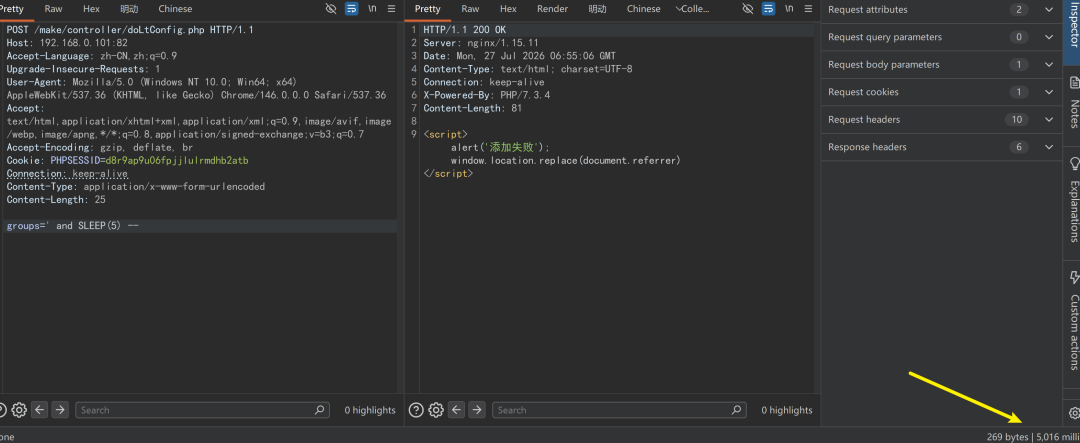Open response search settings gear
Viewport: 1080px width, 443px height.
click(x=436, y=410)
